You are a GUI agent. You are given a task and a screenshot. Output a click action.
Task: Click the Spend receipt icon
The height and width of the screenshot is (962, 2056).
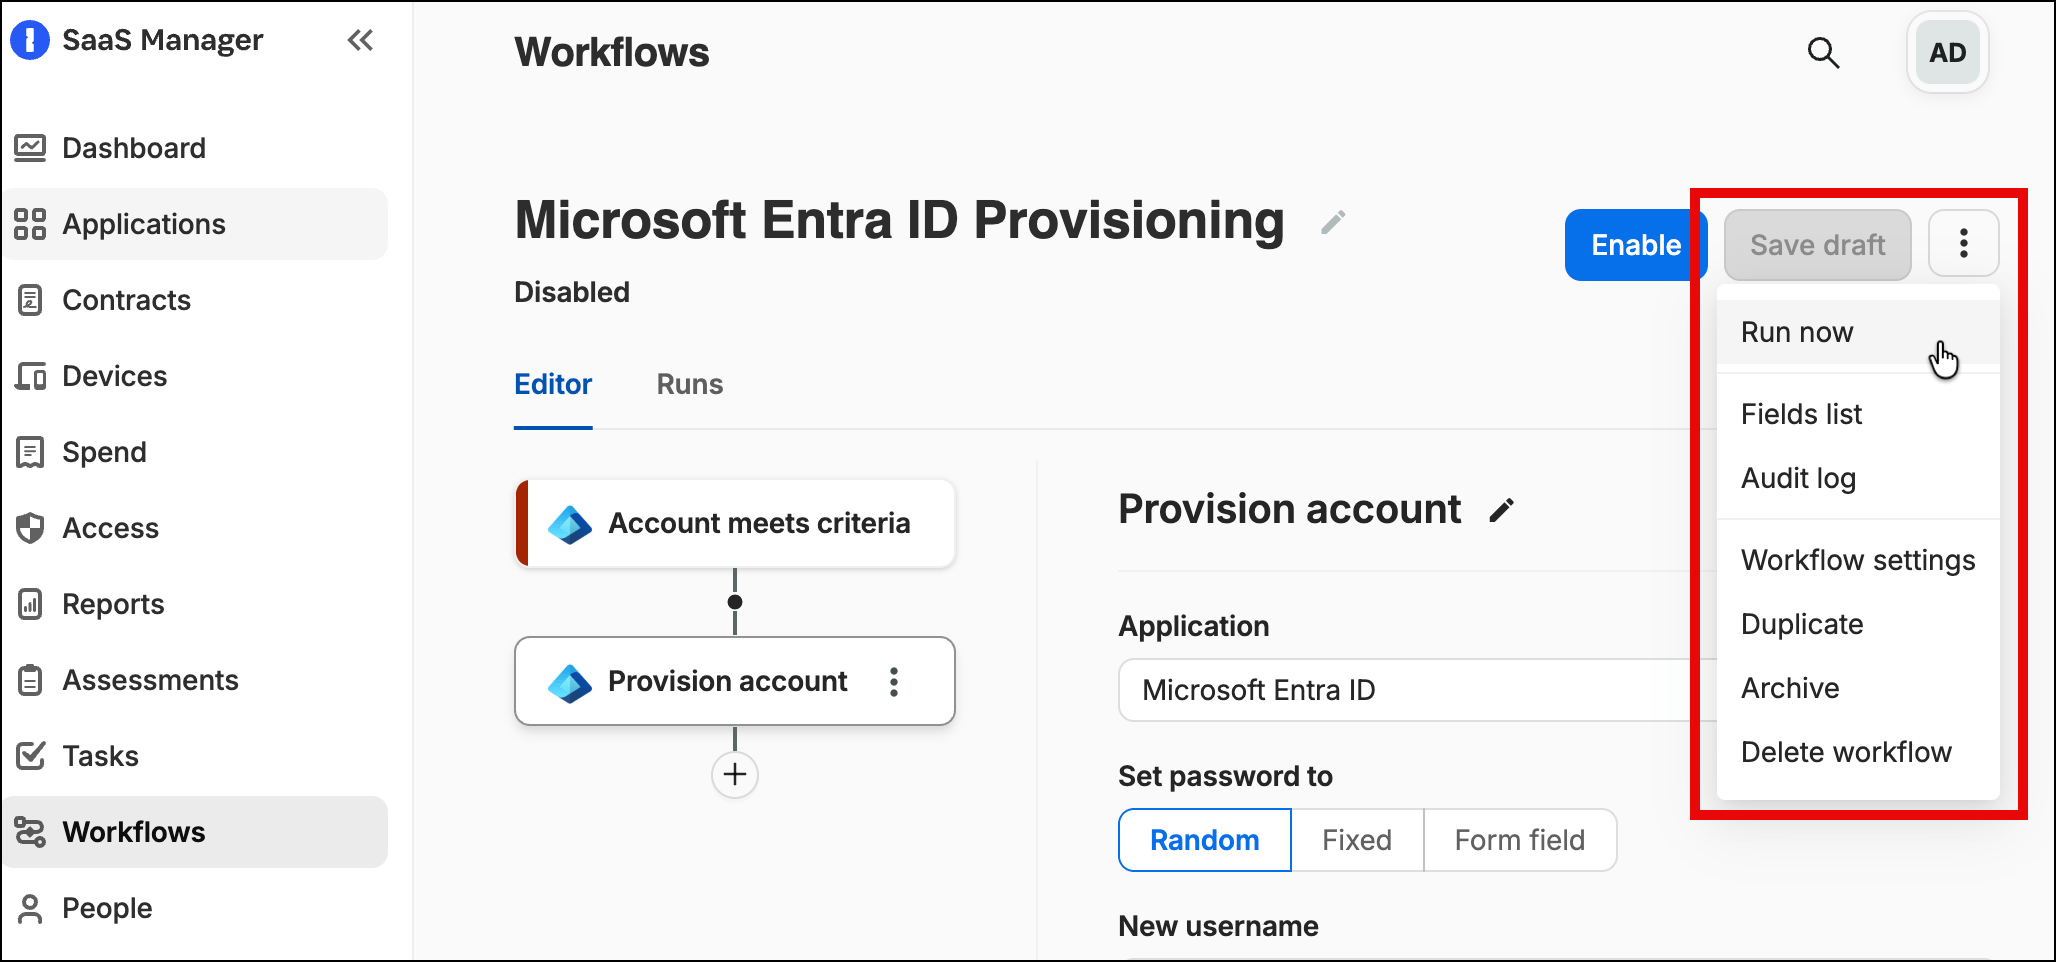30,452
